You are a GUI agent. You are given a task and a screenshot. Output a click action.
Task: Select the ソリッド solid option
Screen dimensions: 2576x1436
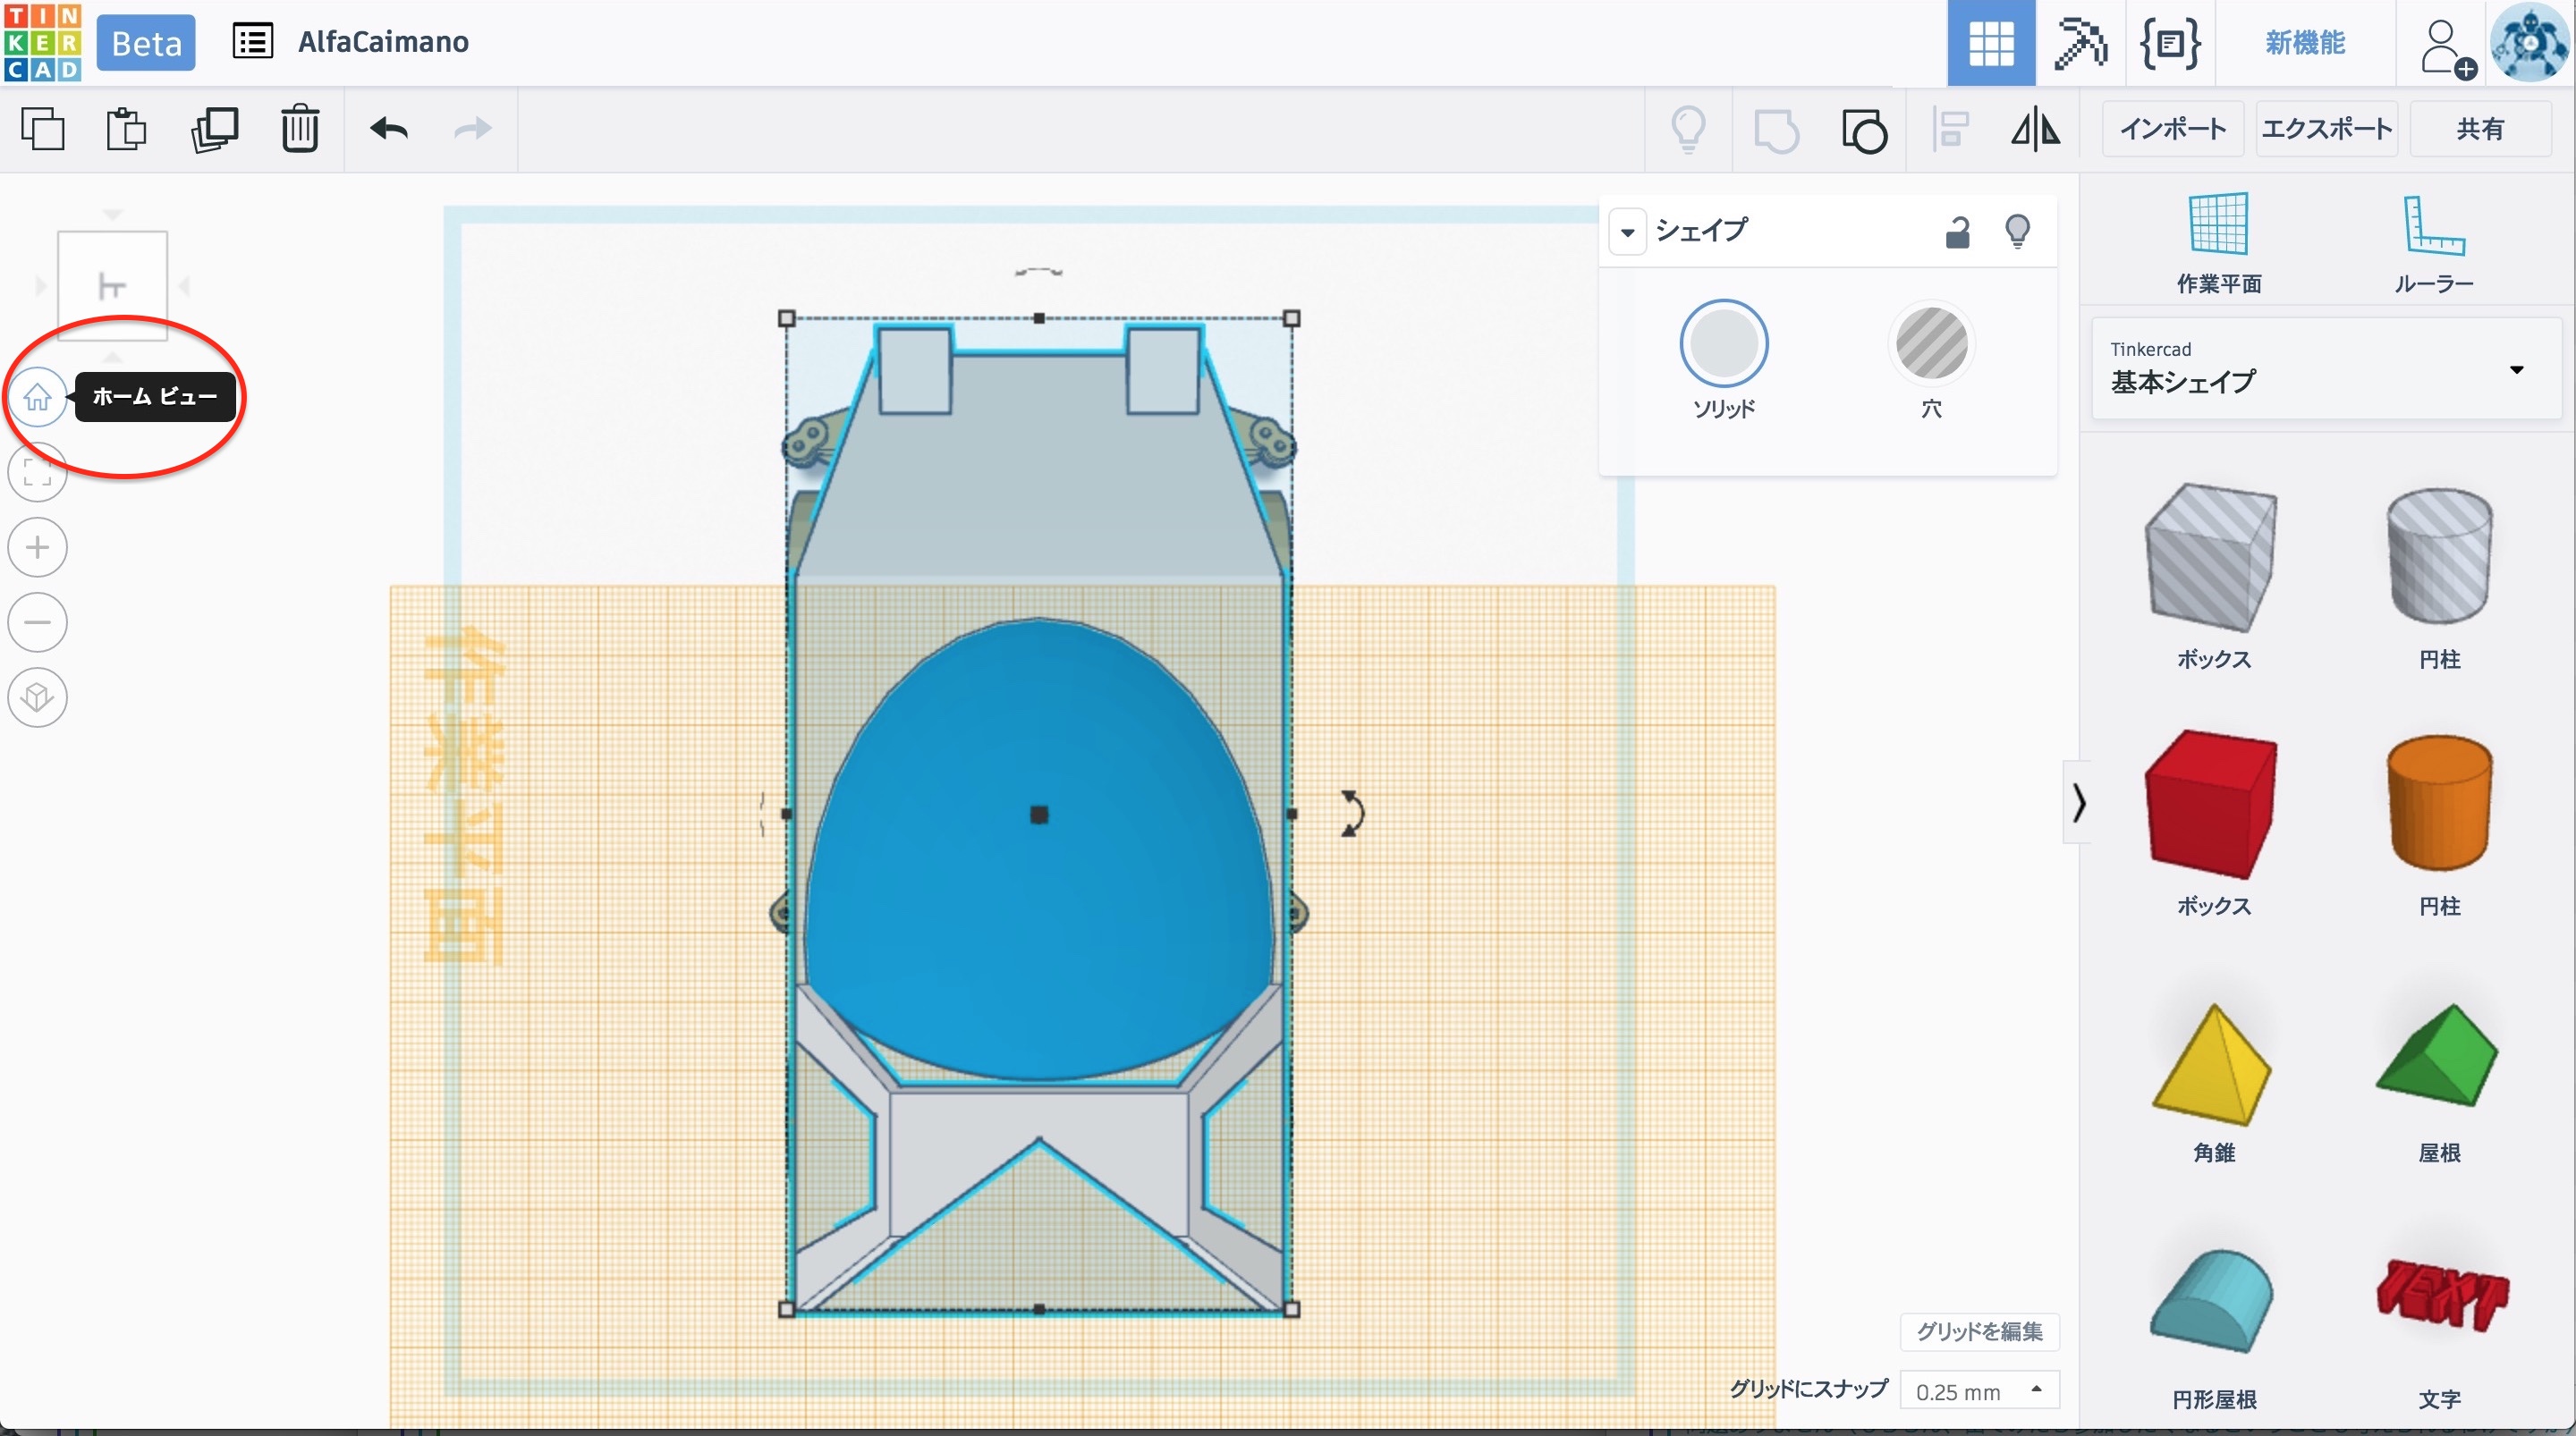click(1723, 344)
